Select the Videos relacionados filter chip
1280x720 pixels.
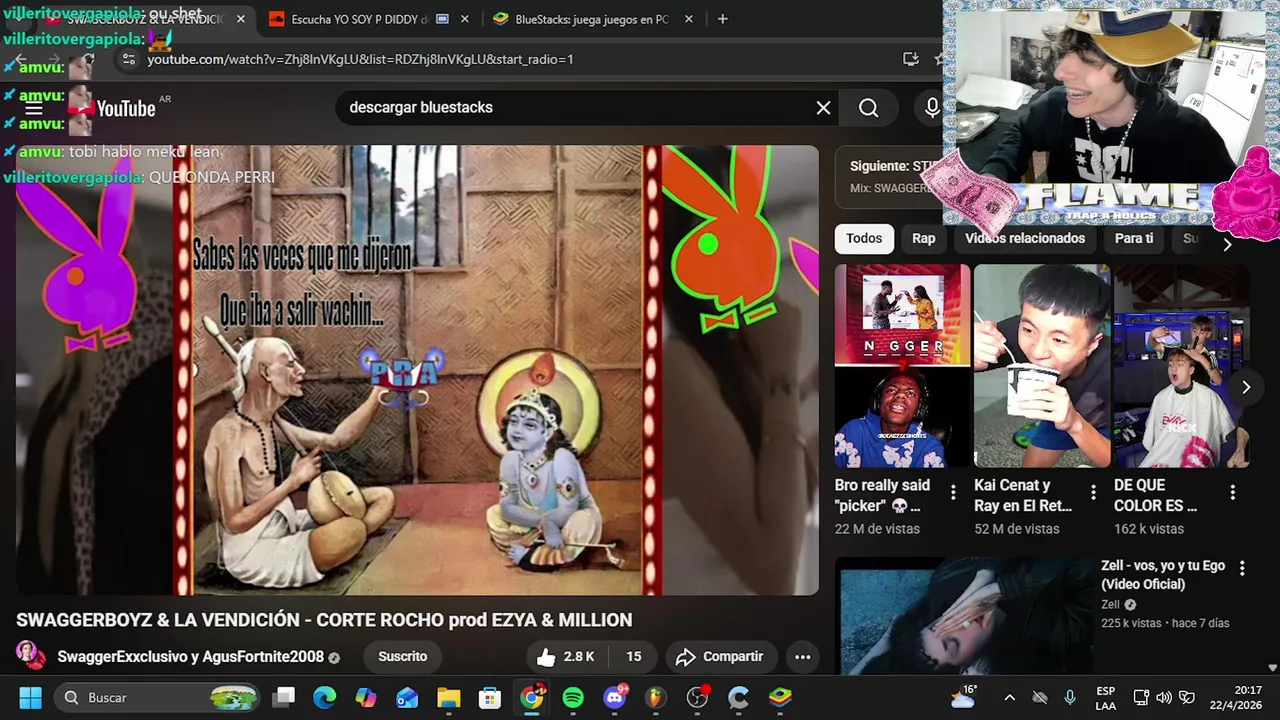[1025, 238]
